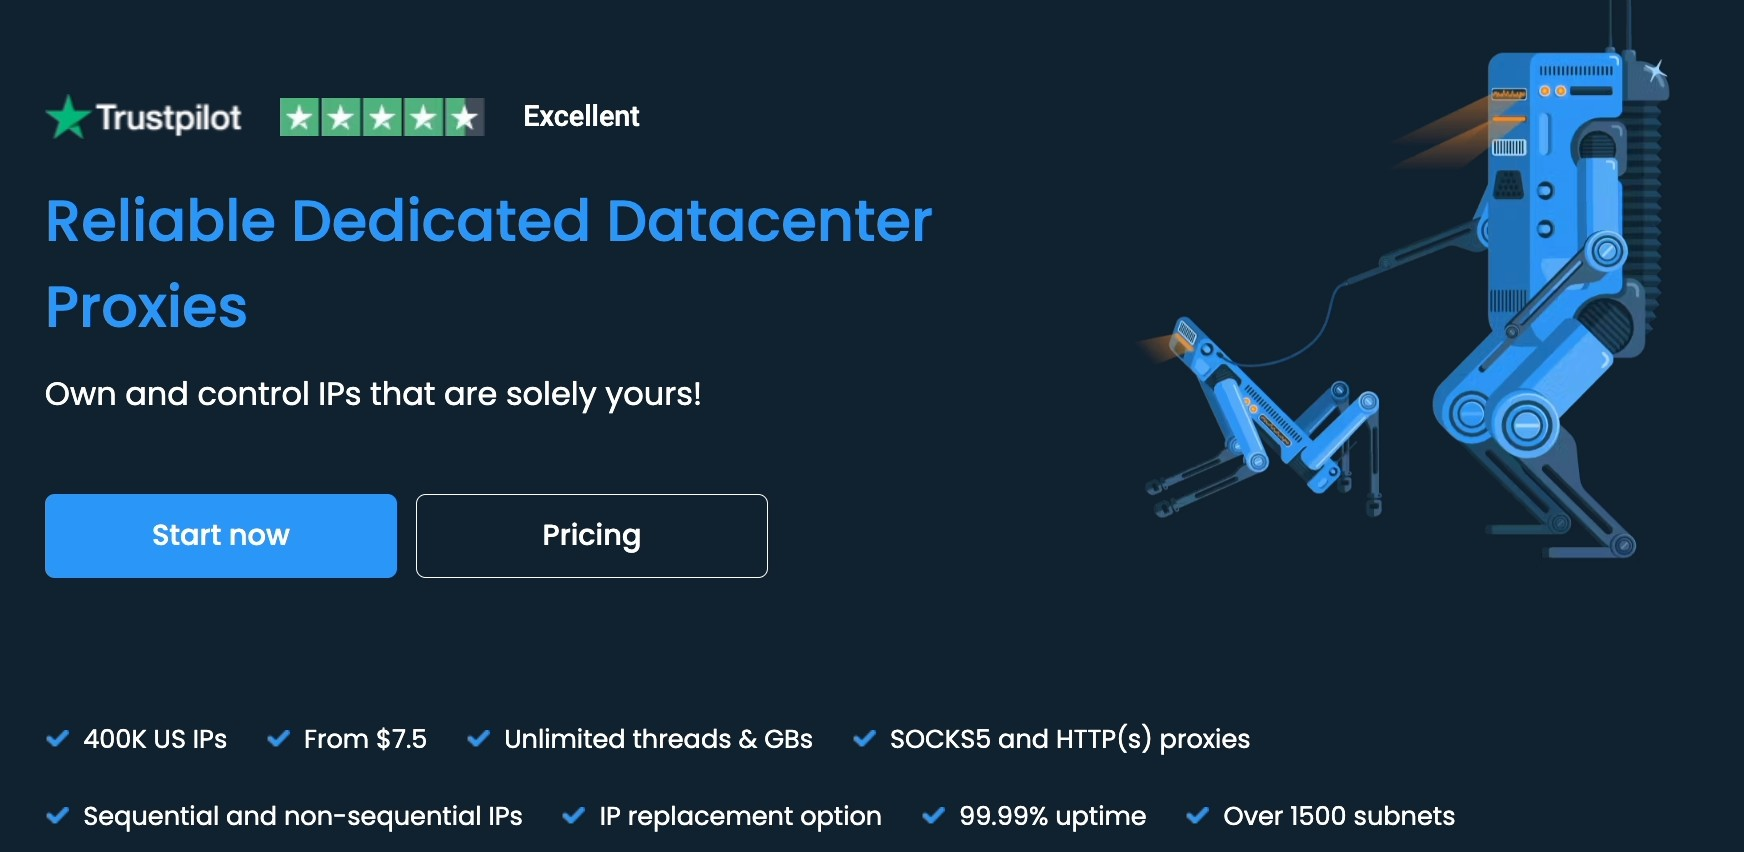Open the Start now button

click(x=220, y=535)
